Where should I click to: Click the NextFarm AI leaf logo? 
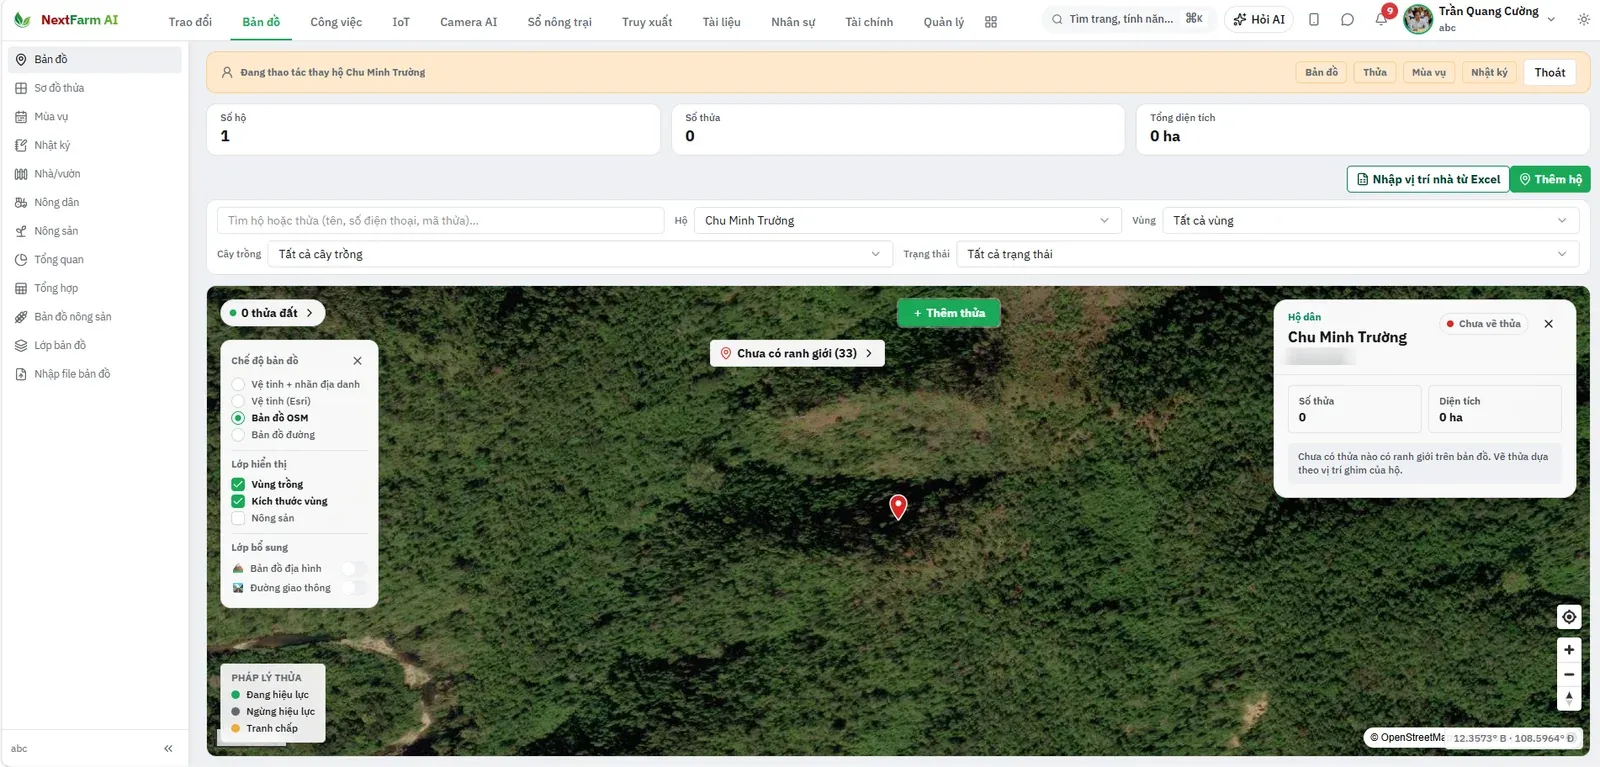coord(22,19)
